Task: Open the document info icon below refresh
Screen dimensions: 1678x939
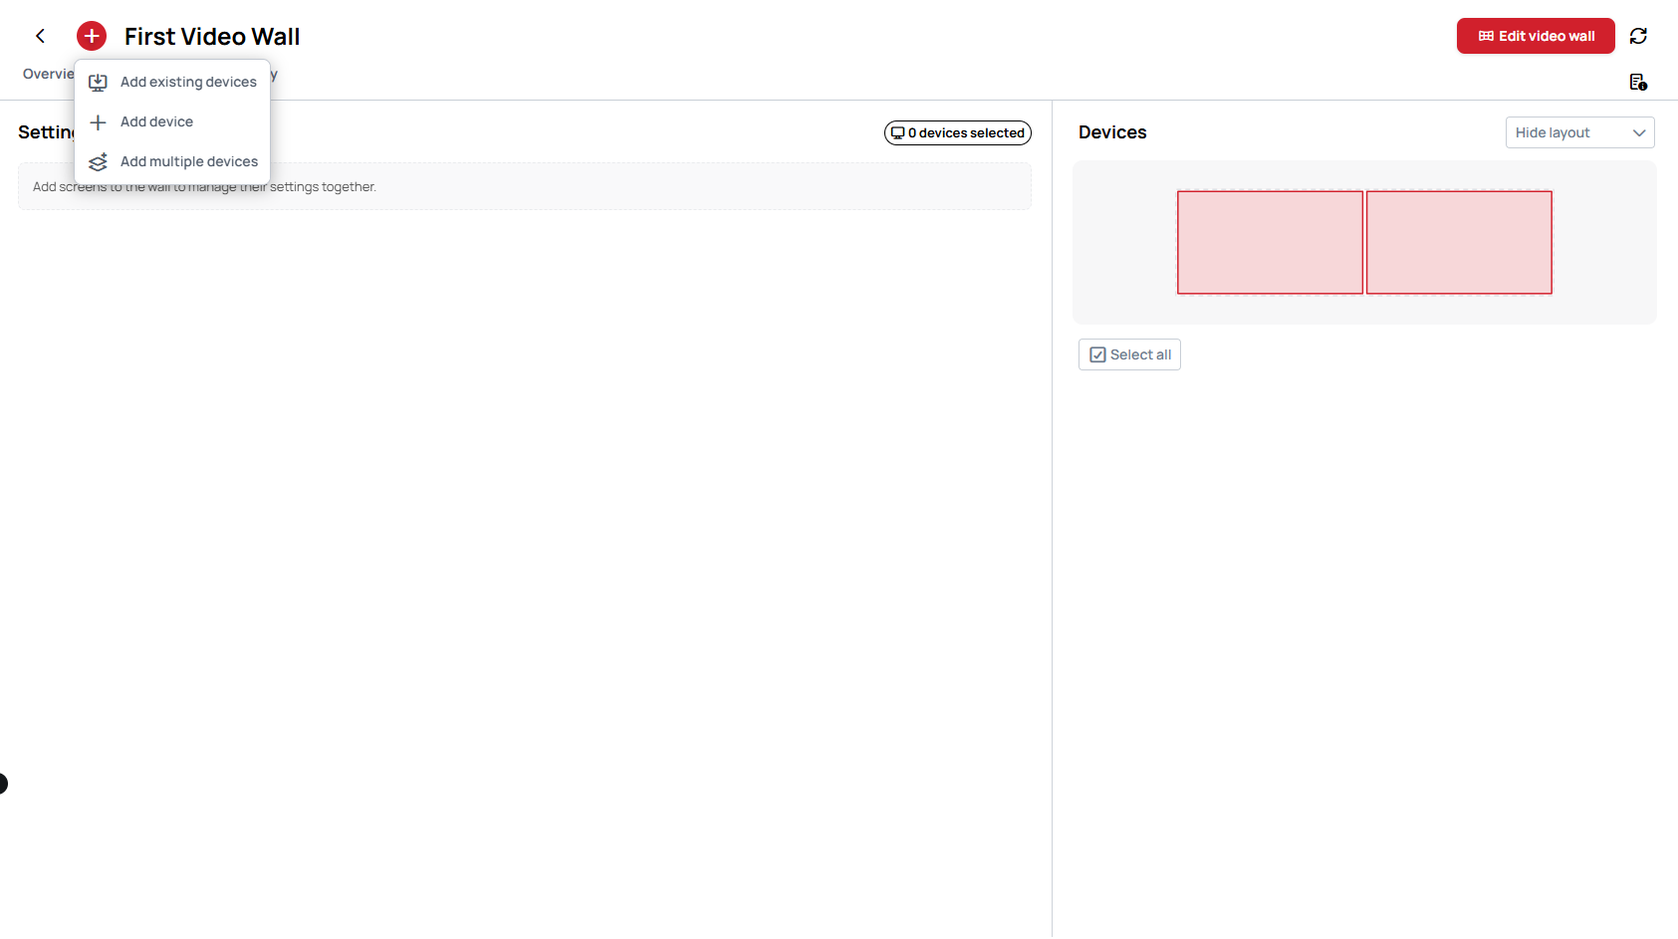Action: [1638, 82]
